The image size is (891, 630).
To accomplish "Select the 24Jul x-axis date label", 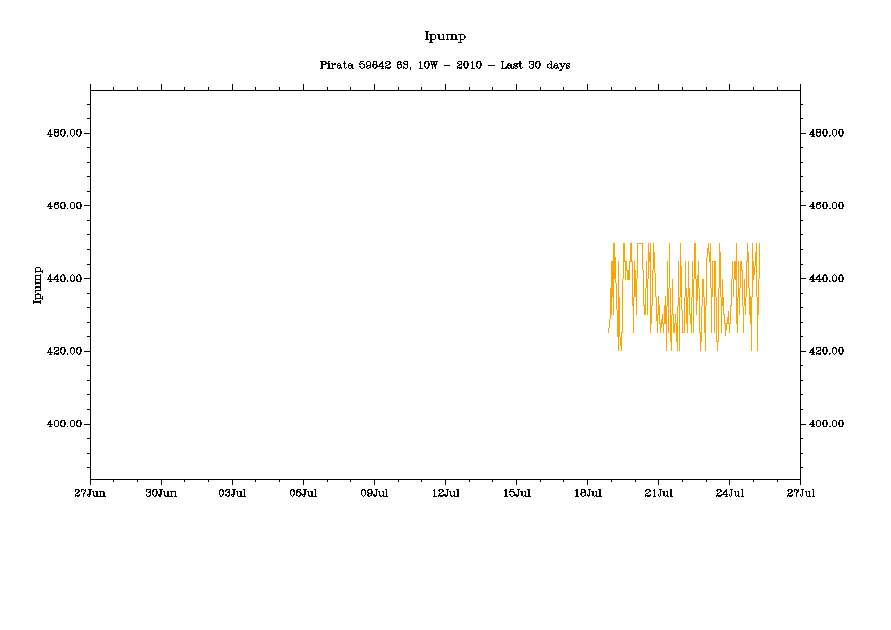I will 729,493.
